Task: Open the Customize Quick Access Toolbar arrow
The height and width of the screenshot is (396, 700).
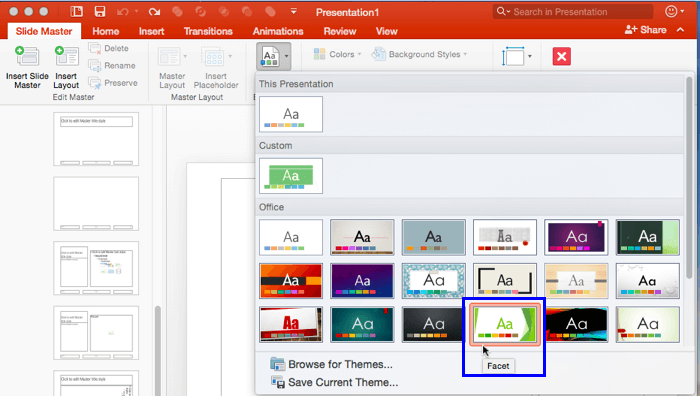Action: (x=293, y=11)
